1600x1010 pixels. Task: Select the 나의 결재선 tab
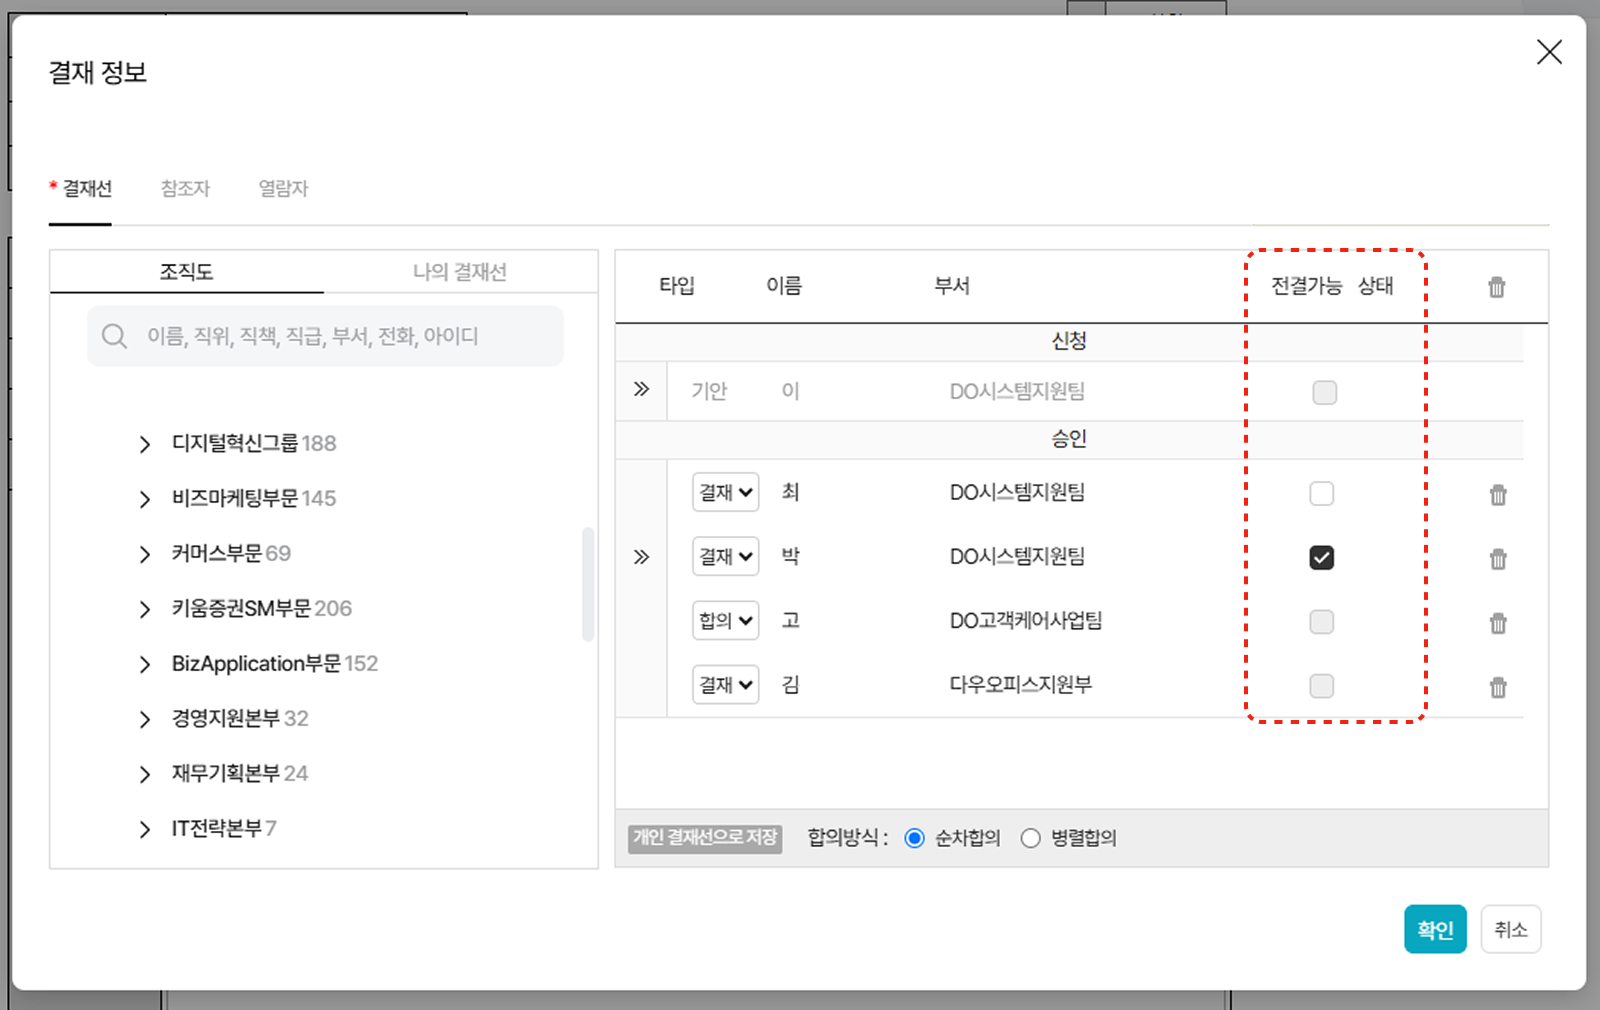tap(460, 271)
